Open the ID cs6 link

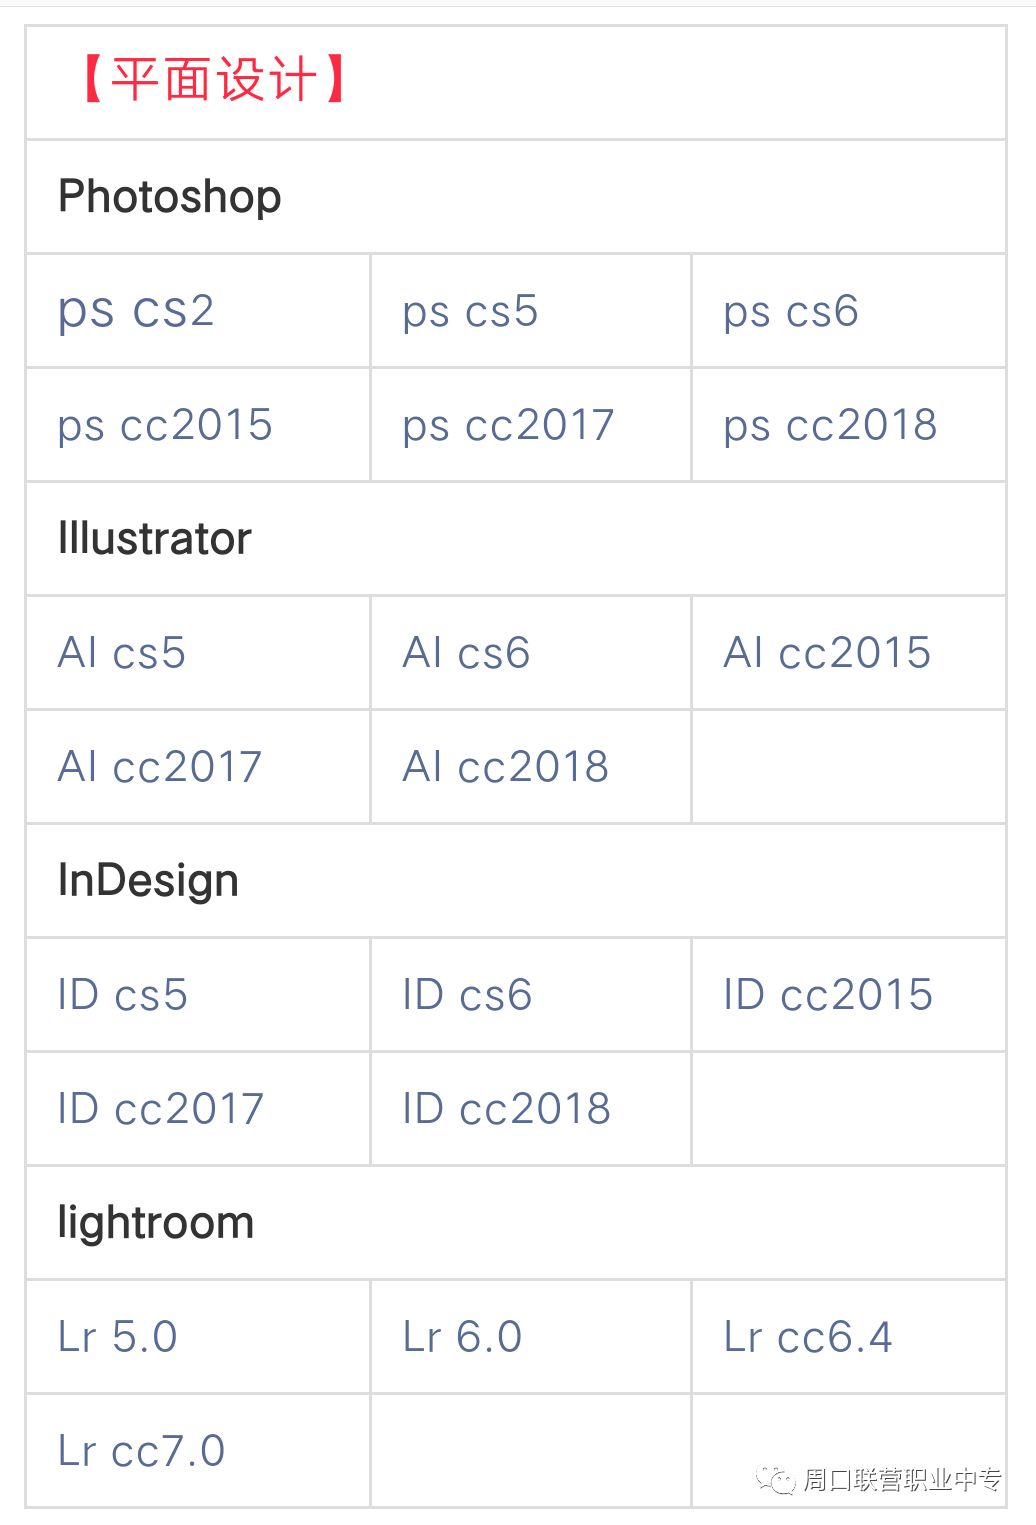(467, 995)
